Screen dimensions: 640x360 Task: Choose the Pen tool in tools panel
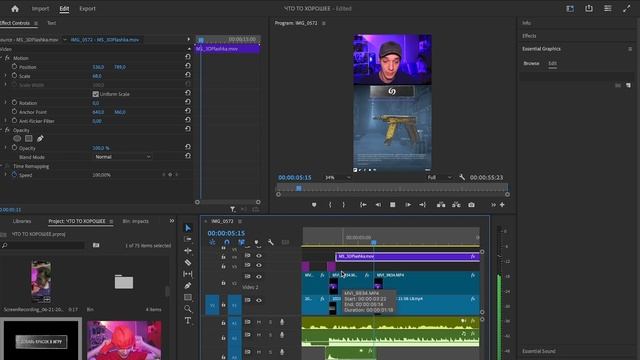tap(188, 286)
